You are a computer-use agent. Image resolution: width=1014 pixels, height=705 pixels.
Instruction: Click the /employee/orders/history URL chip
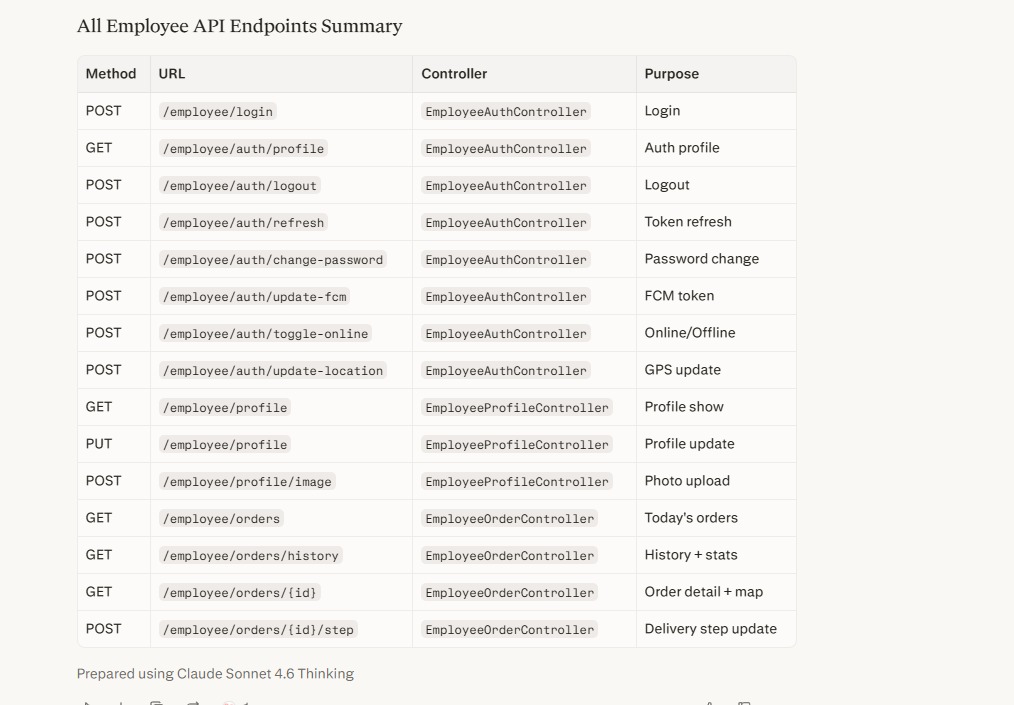[251, 555]
